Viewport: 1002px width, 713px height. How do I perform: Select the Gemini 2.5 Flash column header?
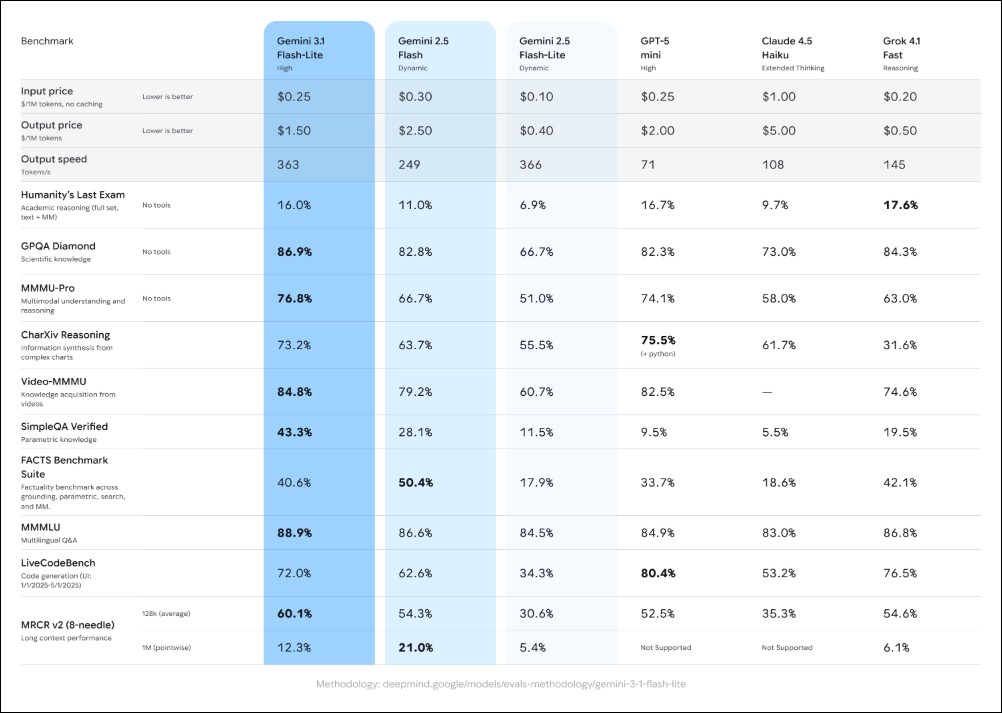(x=420, y=48)
